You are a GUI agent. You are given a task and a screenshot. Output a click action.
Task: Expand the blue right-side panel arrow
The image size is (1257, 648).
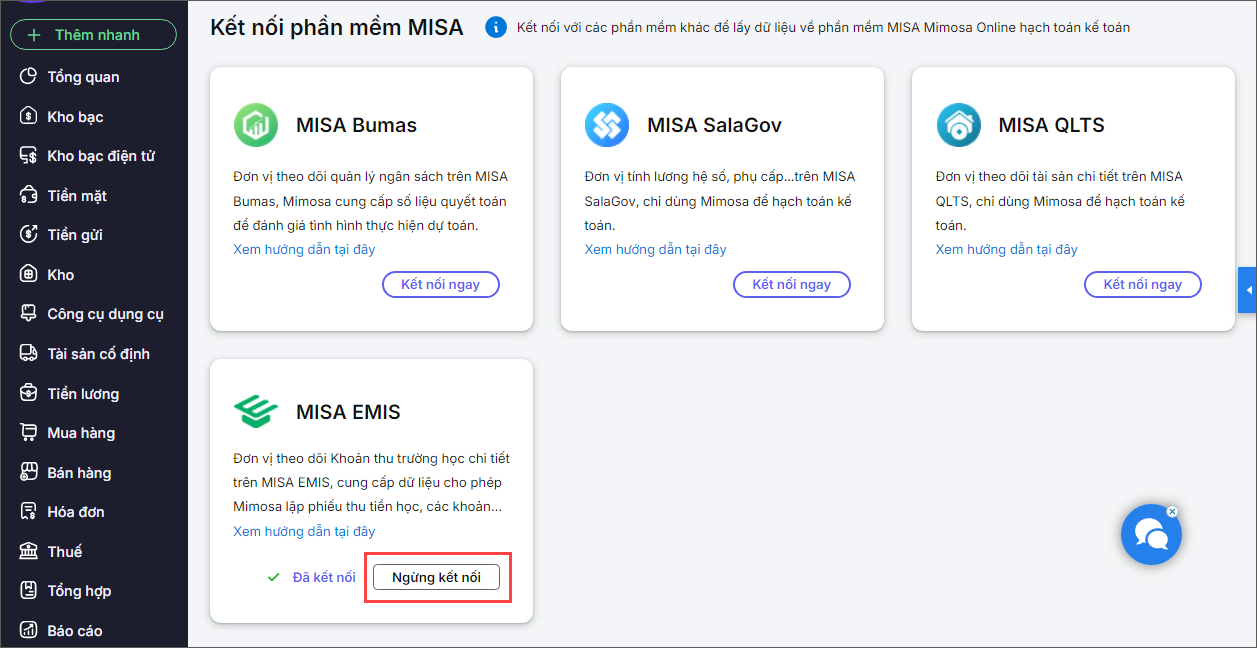pyautogui.click(x=1248, y=290)
